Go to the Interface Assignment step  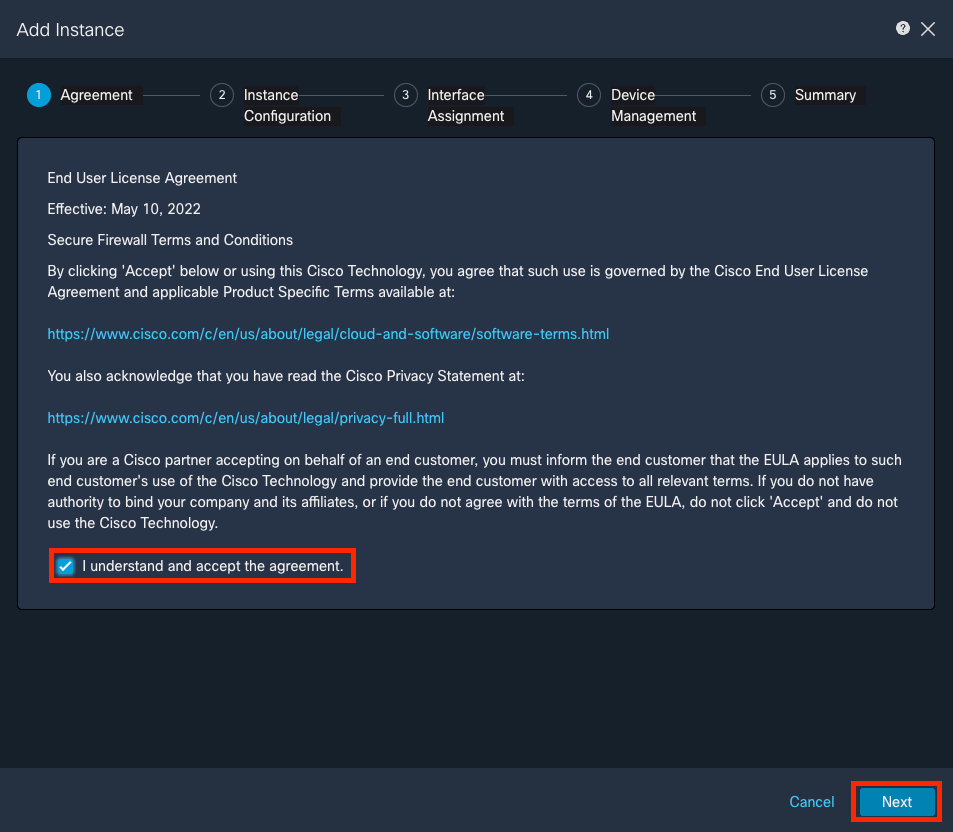point(466,105)
